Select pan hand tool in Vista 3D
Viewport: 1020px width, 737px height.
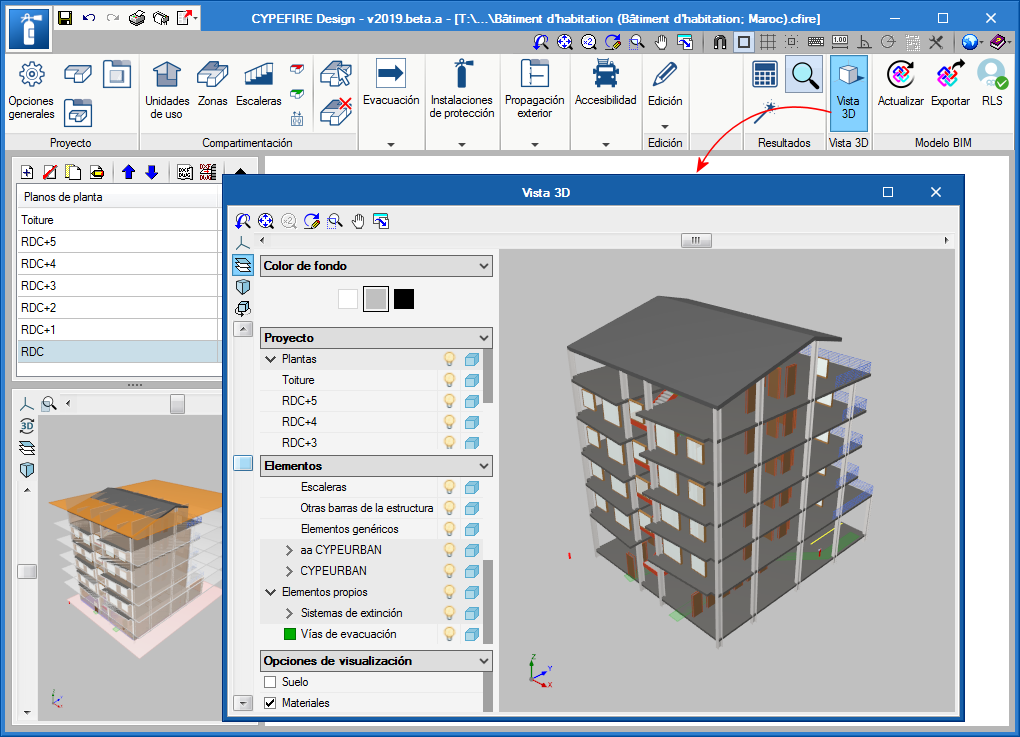pyautogui.click(x=358, y=221)
